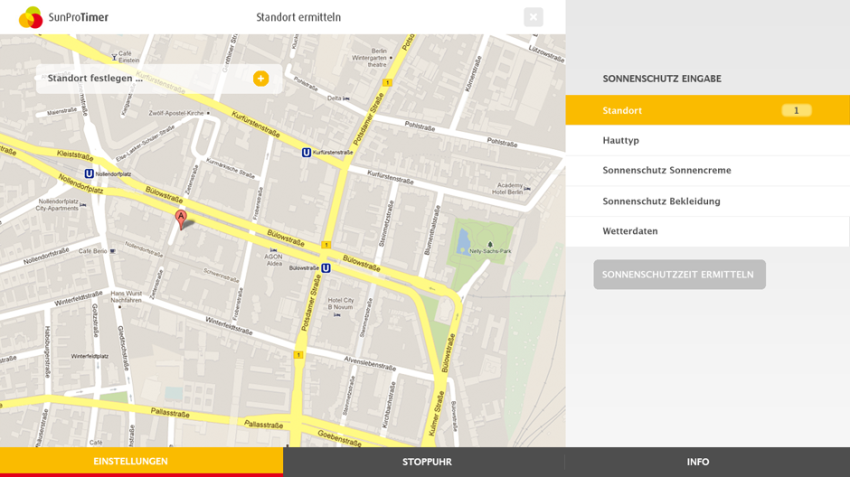
Task: Click the Nelly-Sachs-Park tree icon
Action: 490,243
